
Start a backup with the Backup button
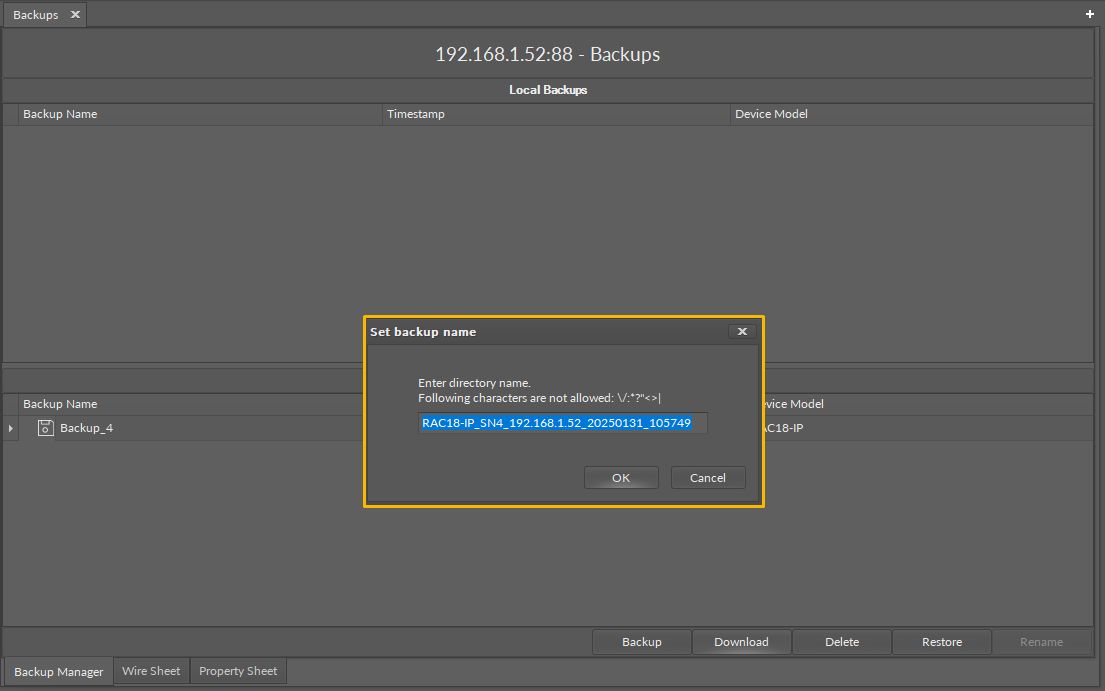pyautogui.click(x=641, y=642)
